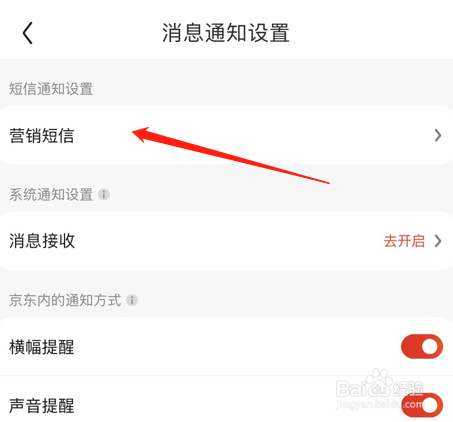The height and width of the screenshot is (422, 453).
Task: Tap the 声音提醒 label
Action: tap(42, 406)
